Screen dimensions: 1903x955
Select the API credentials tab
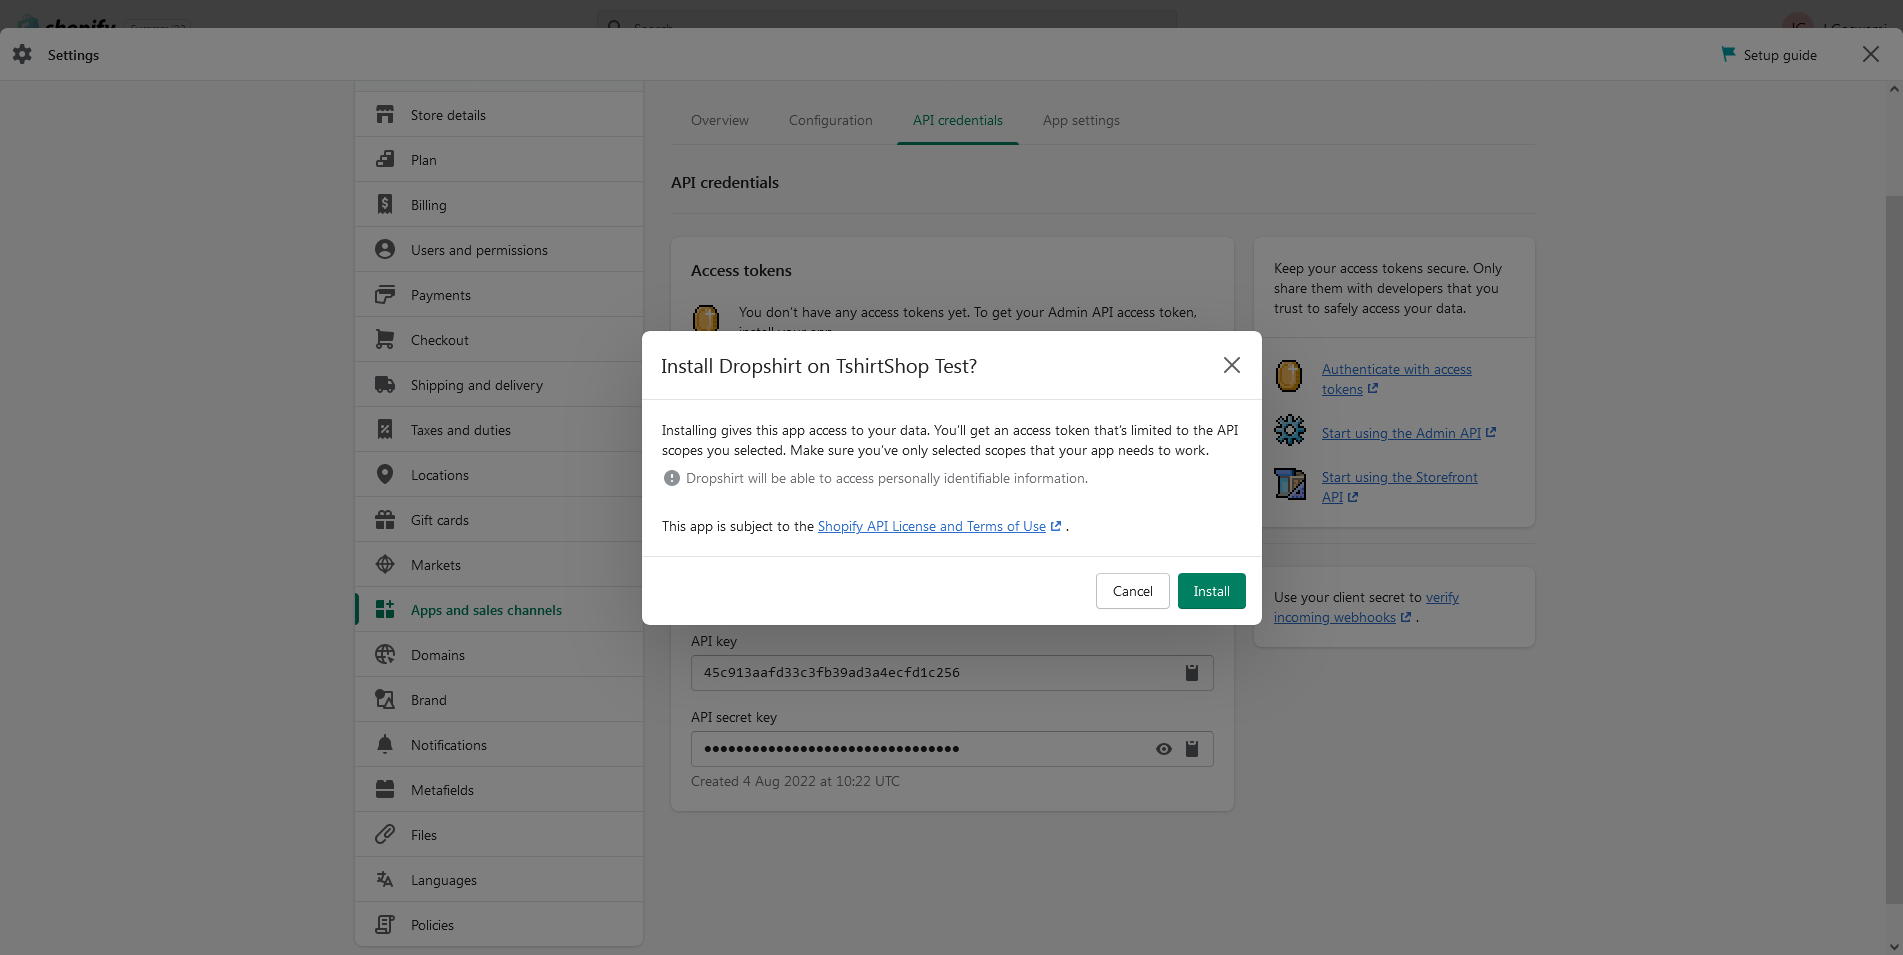[958, 120]
